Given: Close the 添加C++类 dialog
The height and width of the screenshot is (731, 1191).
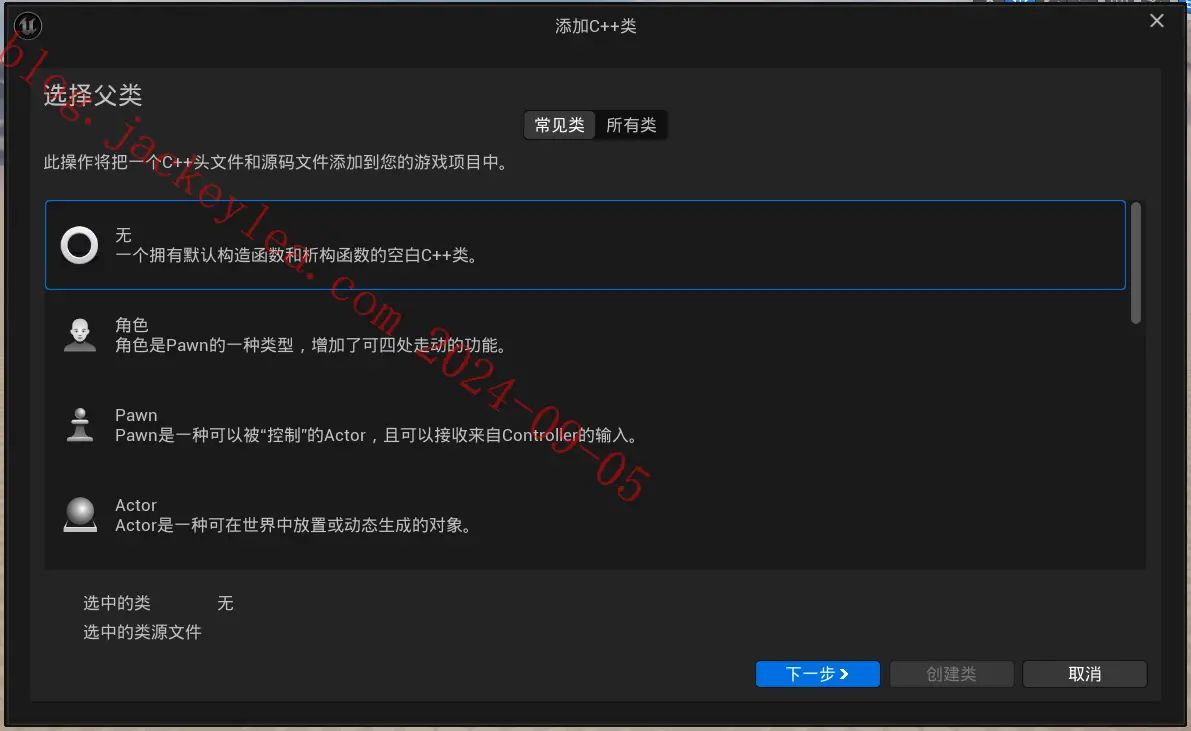Looking at the screenshot, I should tap(1157, 21).
